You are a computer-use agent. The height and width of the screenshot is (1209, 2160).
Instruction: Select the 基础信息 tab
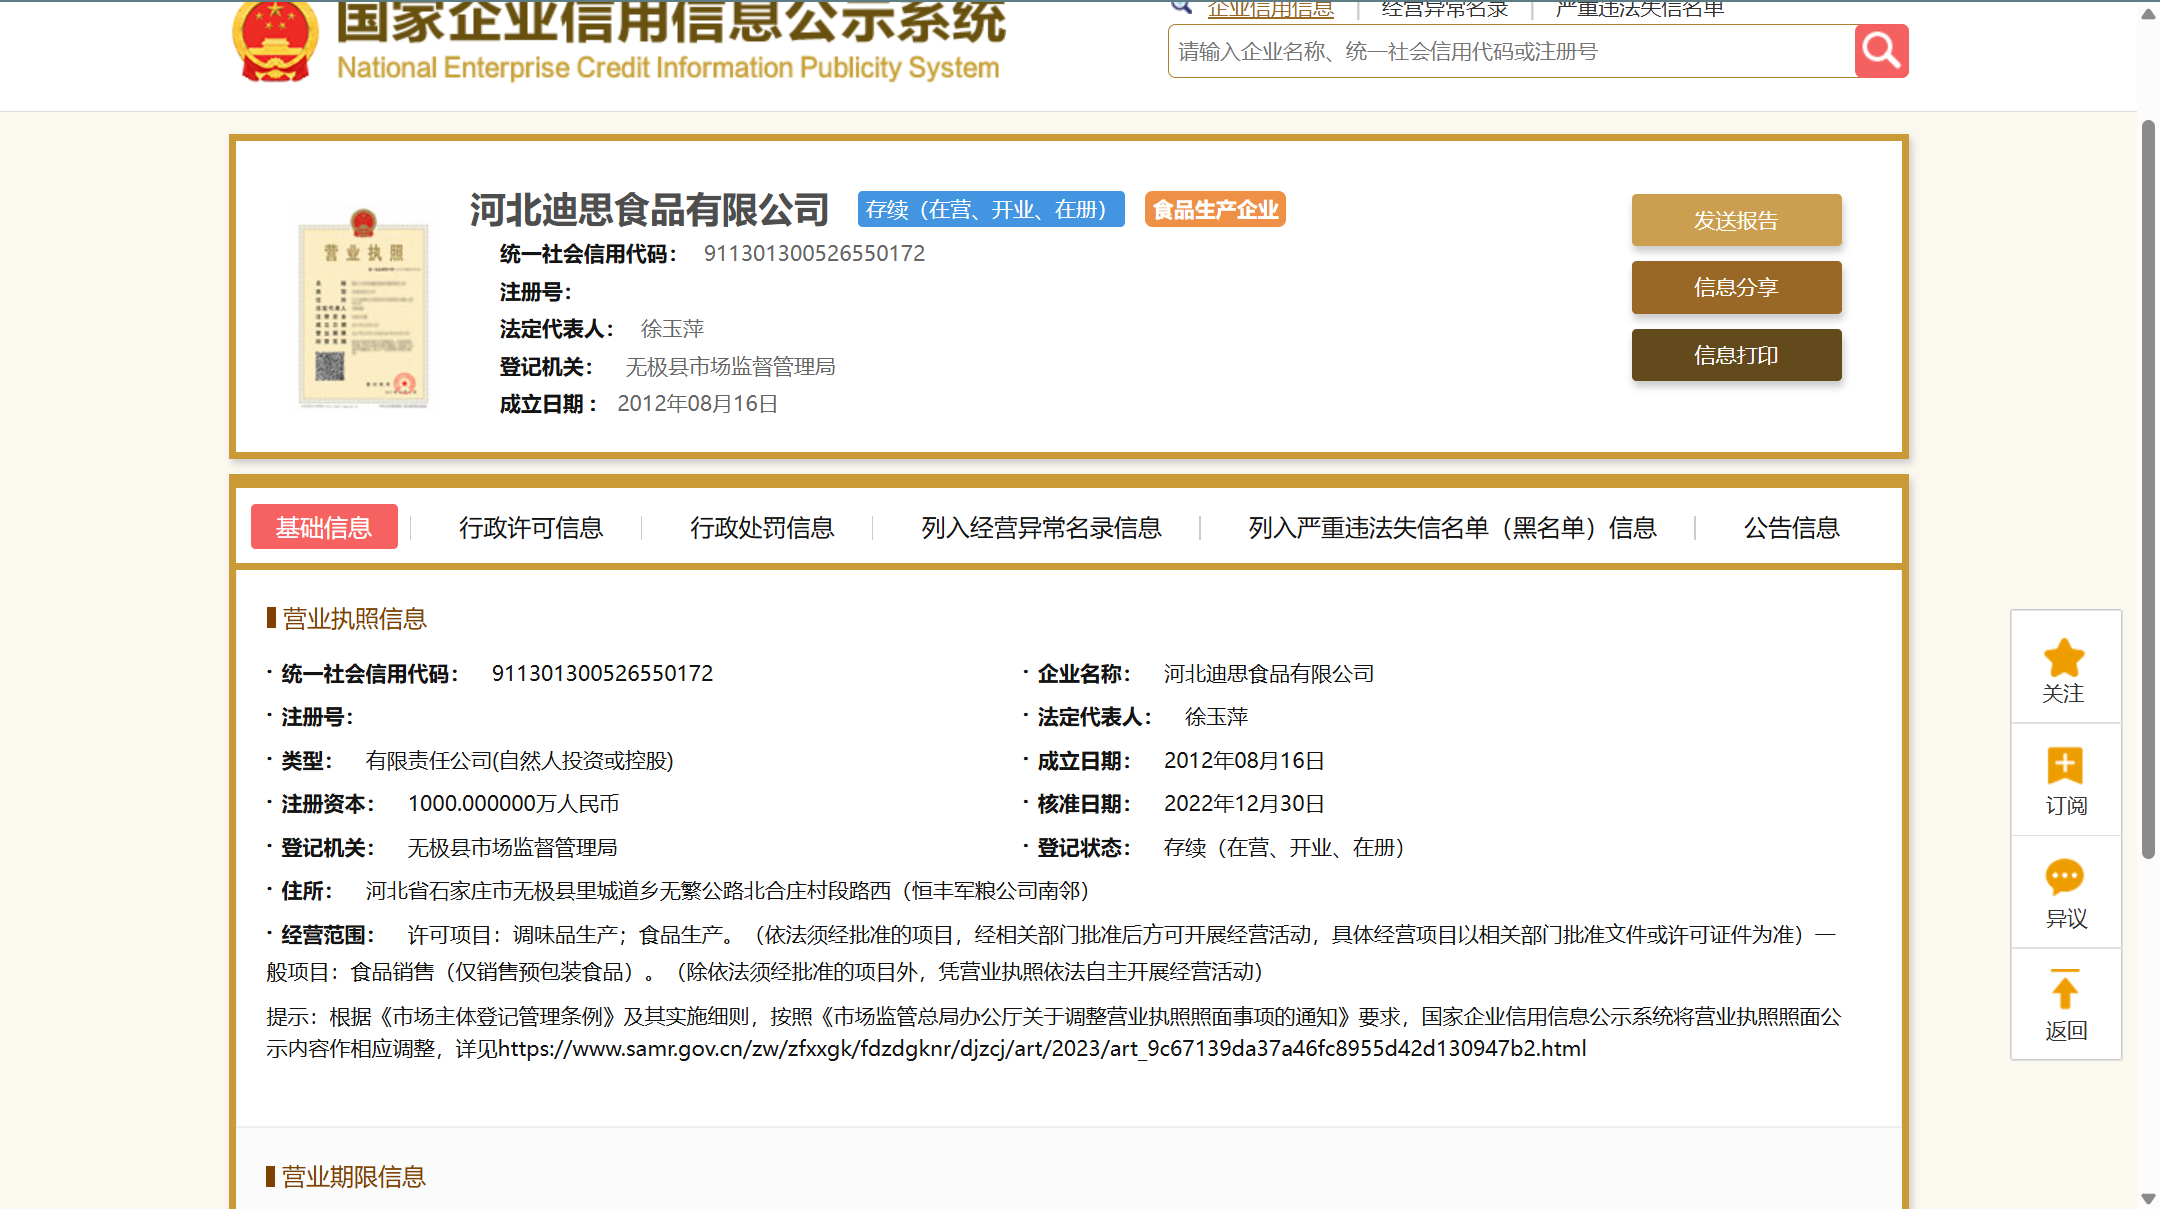[x=324, y=527]
